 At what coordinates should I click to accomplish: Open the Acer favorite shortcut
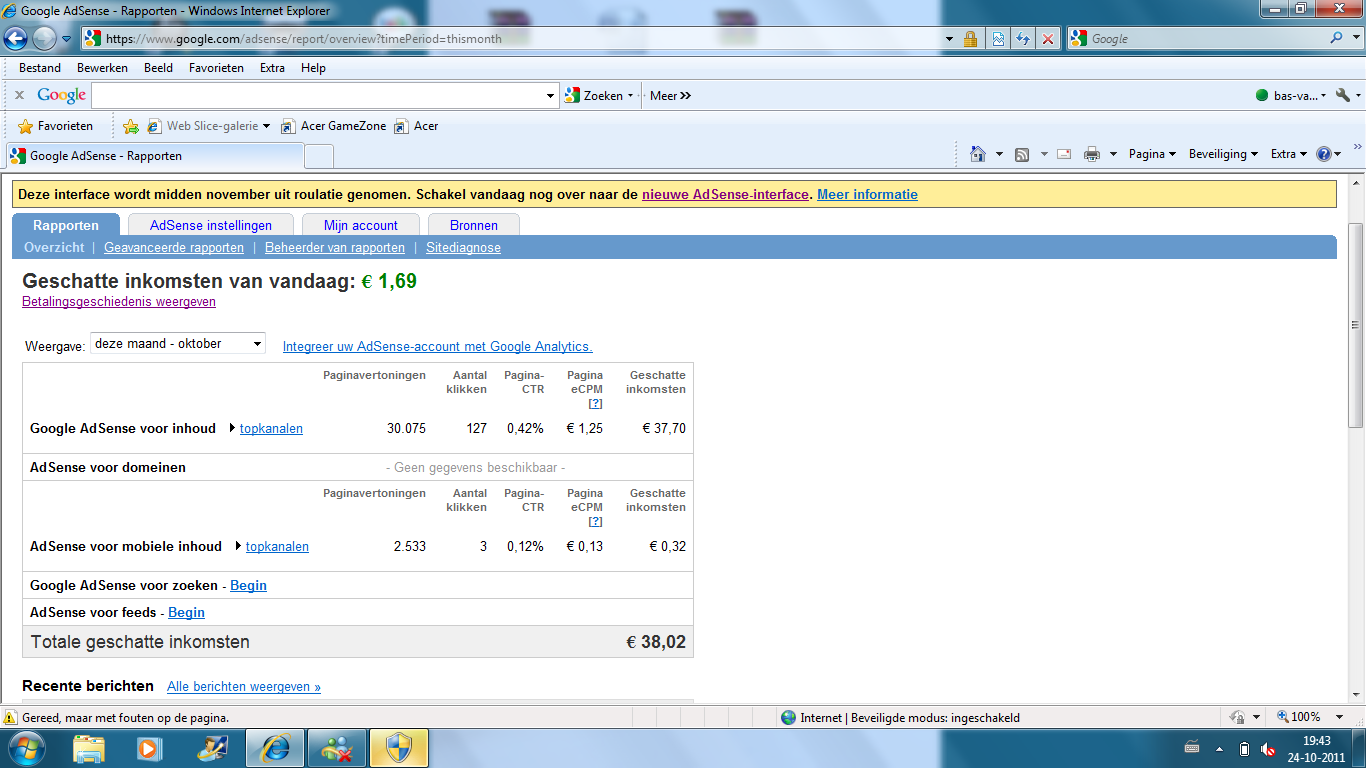point(416,126)
